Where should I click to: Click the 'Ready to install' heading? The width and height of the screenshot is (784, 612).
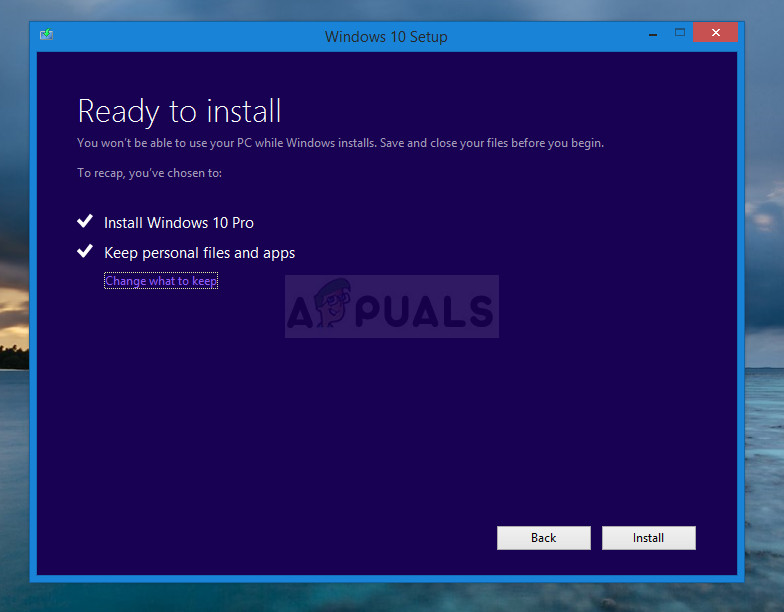(x=180, y=111)
